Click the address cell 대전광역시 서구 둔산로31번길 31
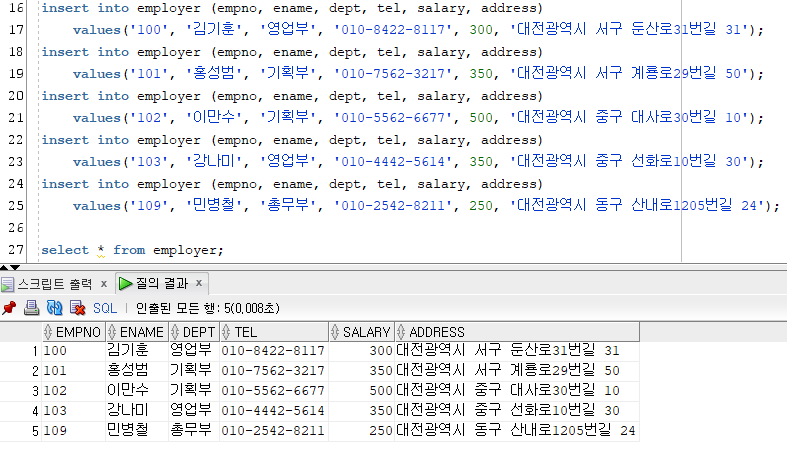The width and height of the screenshot is (787, 453). point(517,351)
